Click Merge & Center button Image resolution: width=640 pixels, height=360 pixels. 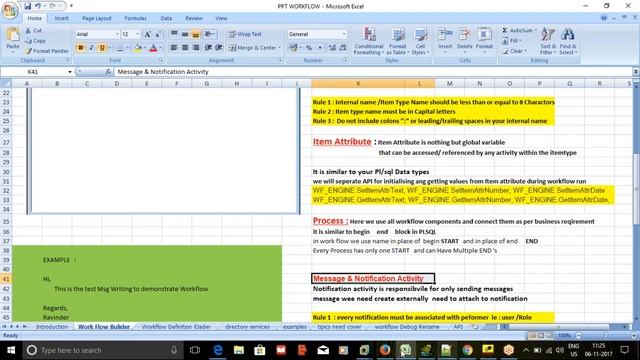click(253, 48)
